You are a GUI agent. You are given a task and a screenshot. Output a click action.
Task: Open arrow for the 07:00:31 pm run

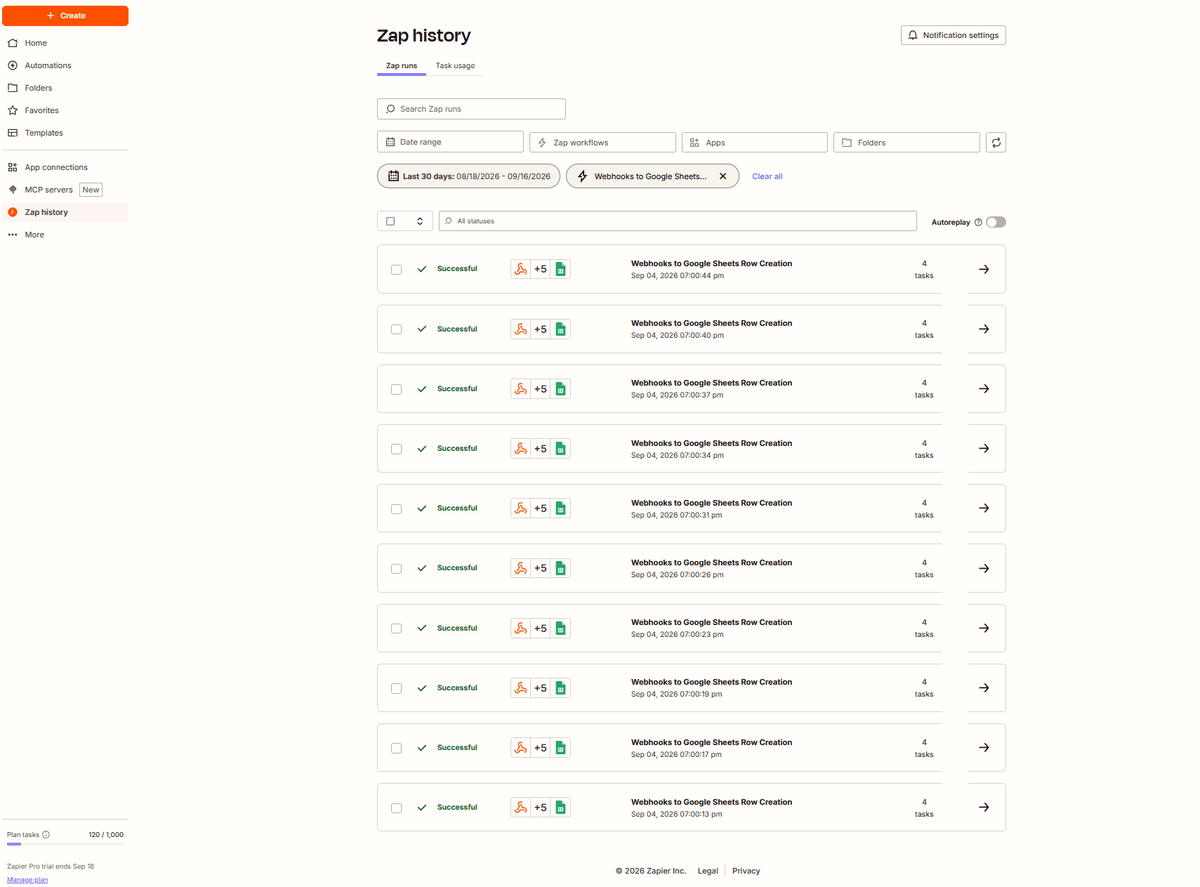coord(984,508)
